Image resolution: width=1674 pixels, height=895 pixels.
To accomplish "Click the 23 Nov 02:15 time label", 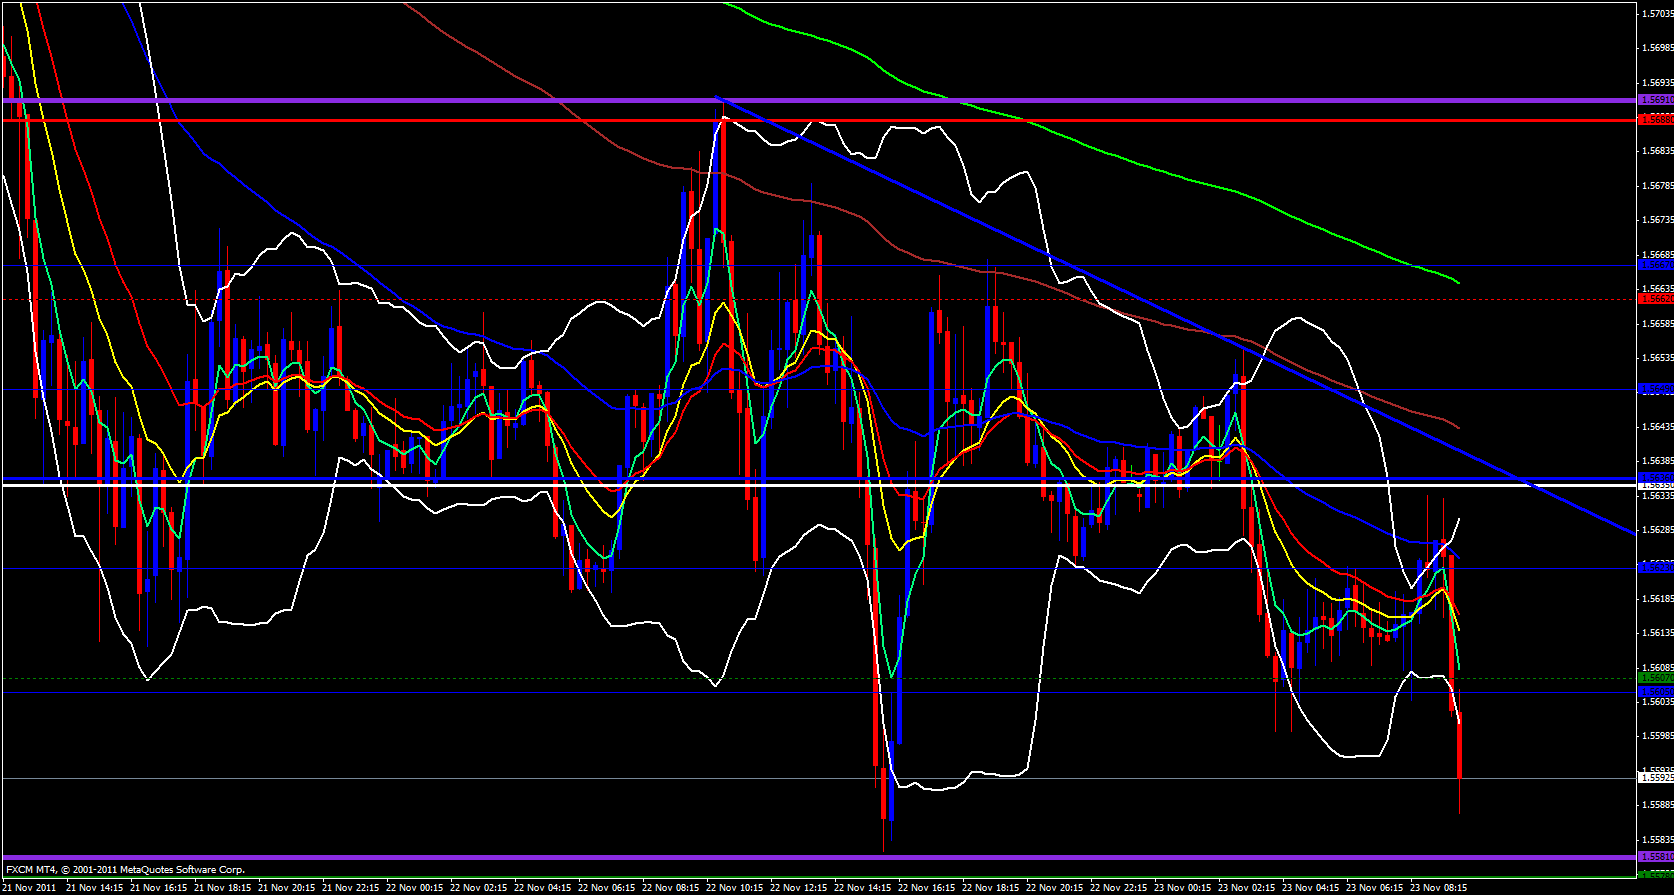I will click(x=1247, y=887).
